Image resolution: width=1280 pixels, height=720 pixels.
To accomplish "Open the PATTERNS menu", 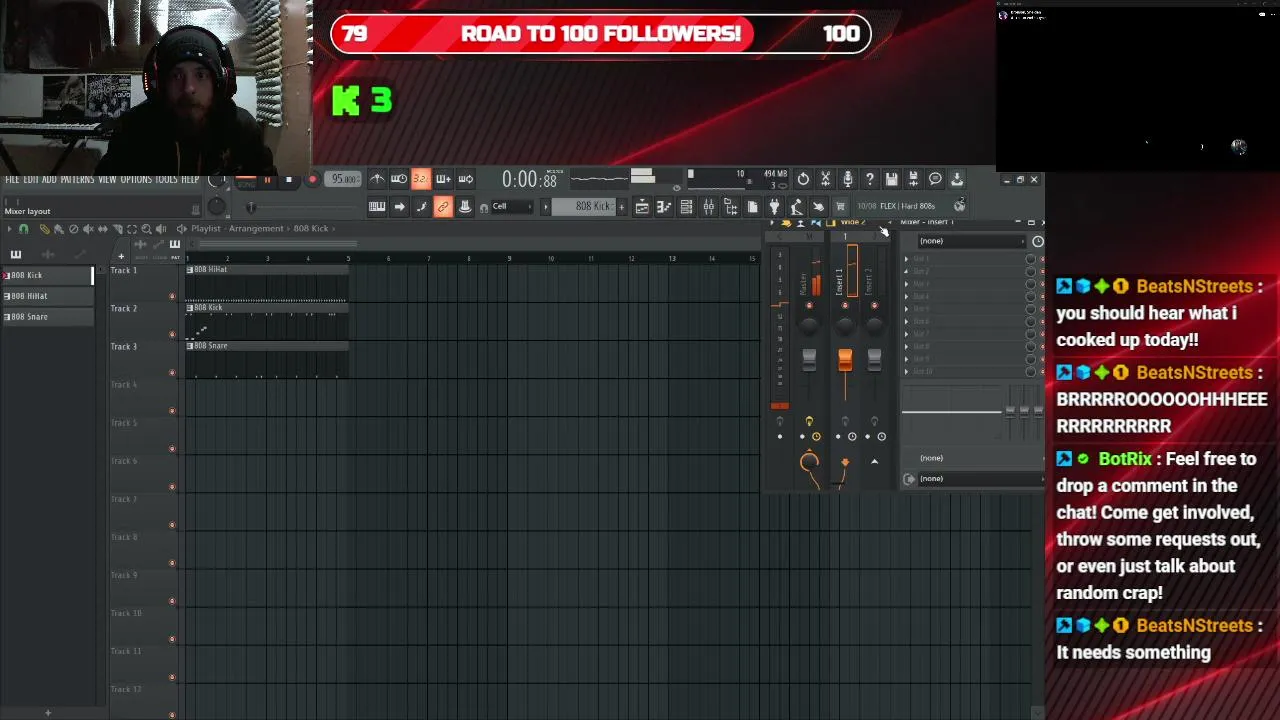I will click(77, 179).
